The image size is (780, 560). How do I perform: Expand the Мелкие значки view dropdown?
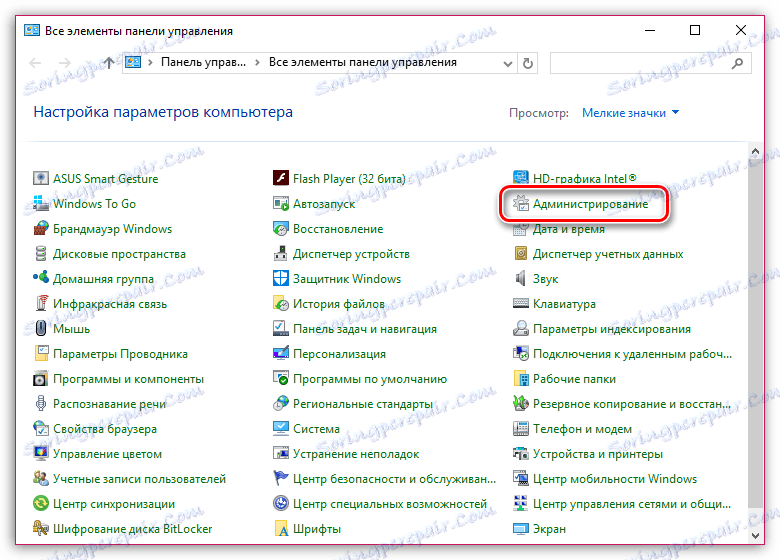click(630, 113)
